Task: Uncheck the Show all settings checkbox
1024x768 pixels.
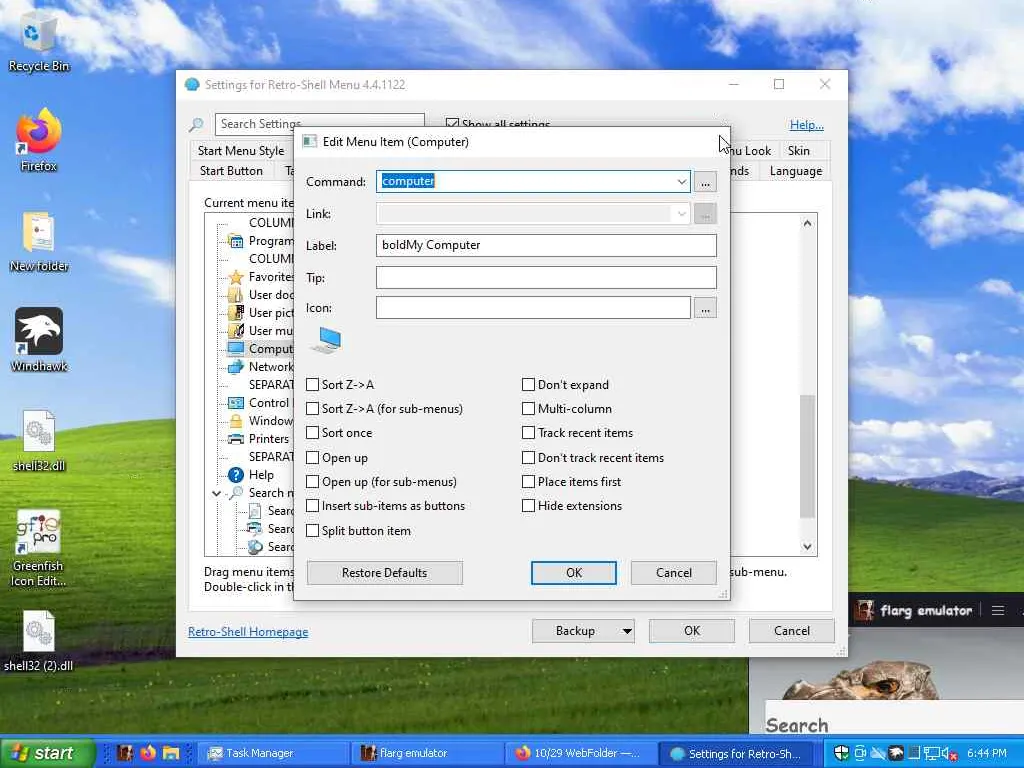Action: pos(452,123)
